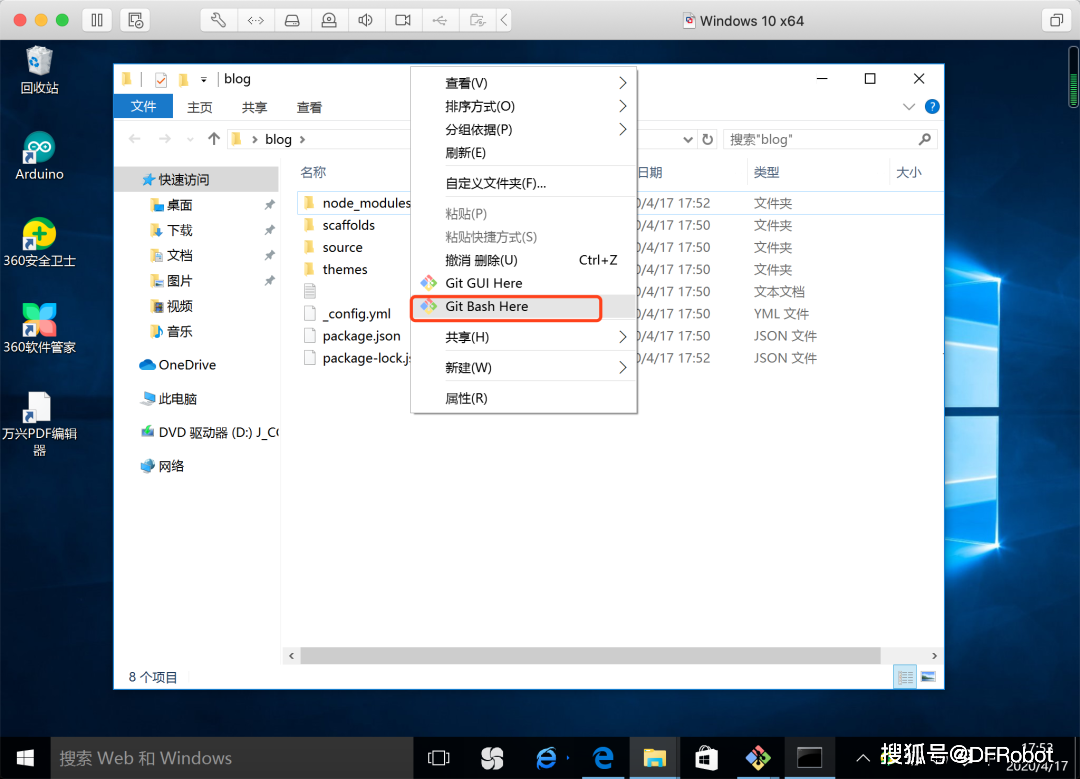Select the node_modules folder
This screenshot has width=1080, height=779.
pyautogui.click(x=366, y=203)
